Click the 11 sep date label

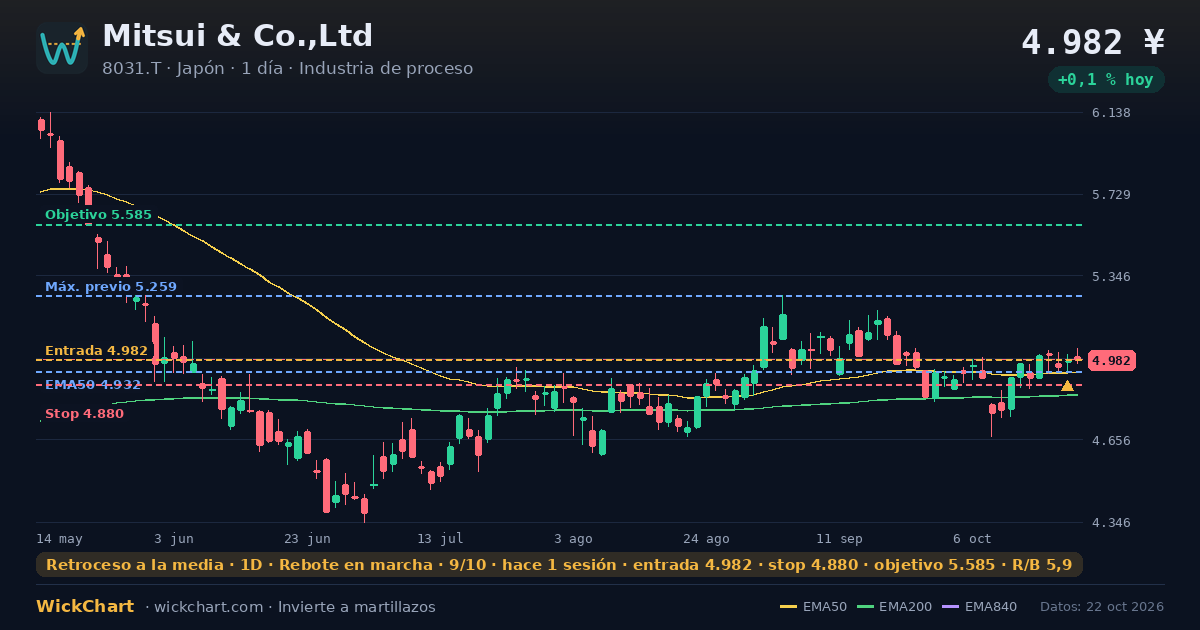coord(839,539)
